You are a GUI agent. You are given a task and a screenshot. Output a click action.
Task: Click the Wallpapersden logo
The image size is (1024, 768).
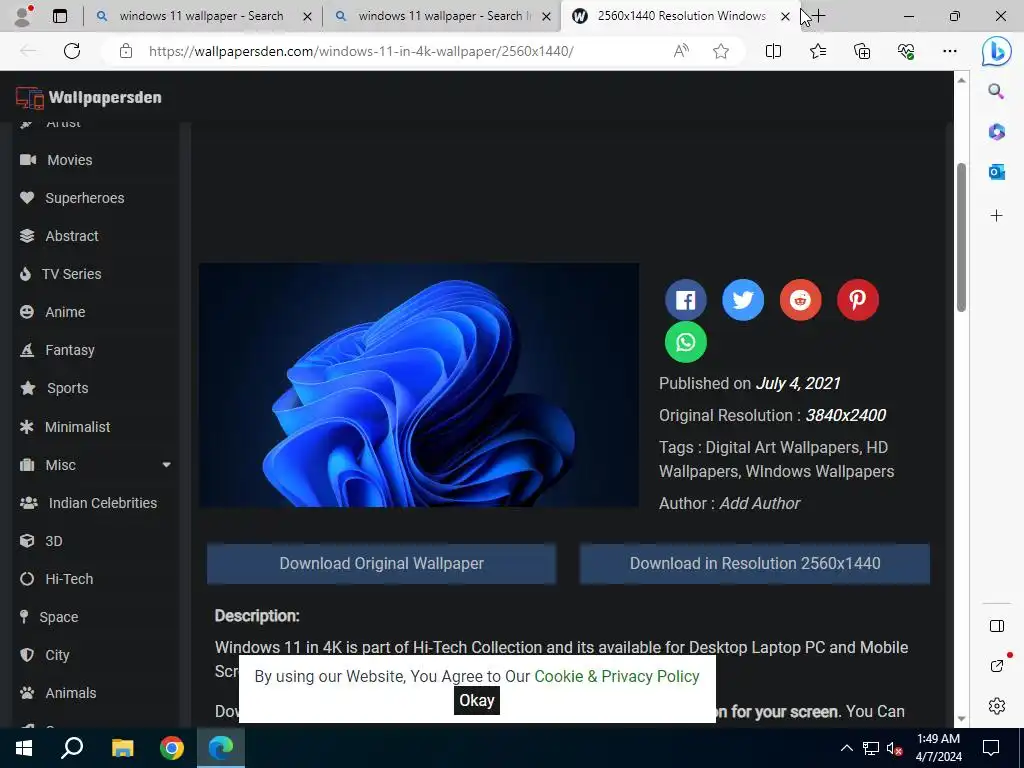(89, 97)
